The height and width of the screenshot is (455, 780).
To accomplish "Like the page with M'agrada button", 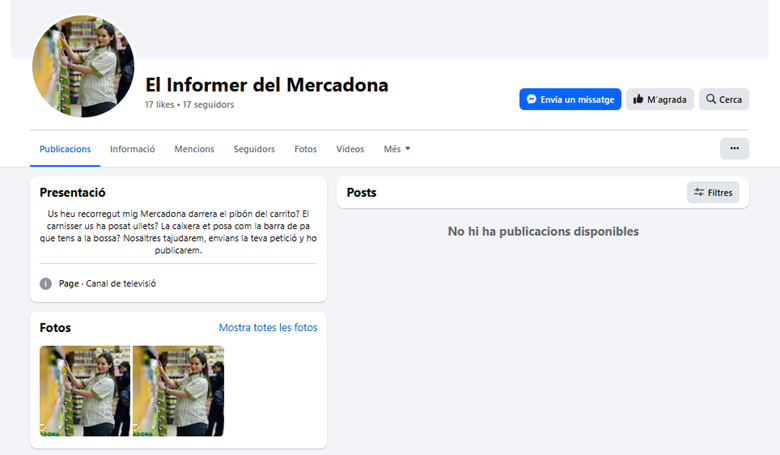I will click(x=660, y=99).
